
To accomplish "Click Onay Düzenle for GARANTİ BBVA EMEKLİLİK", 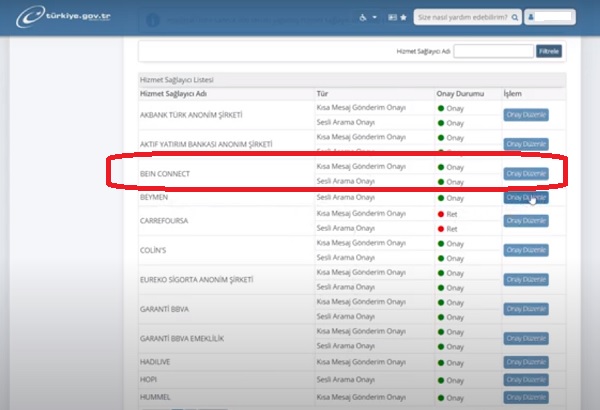I will click(526, 339).
